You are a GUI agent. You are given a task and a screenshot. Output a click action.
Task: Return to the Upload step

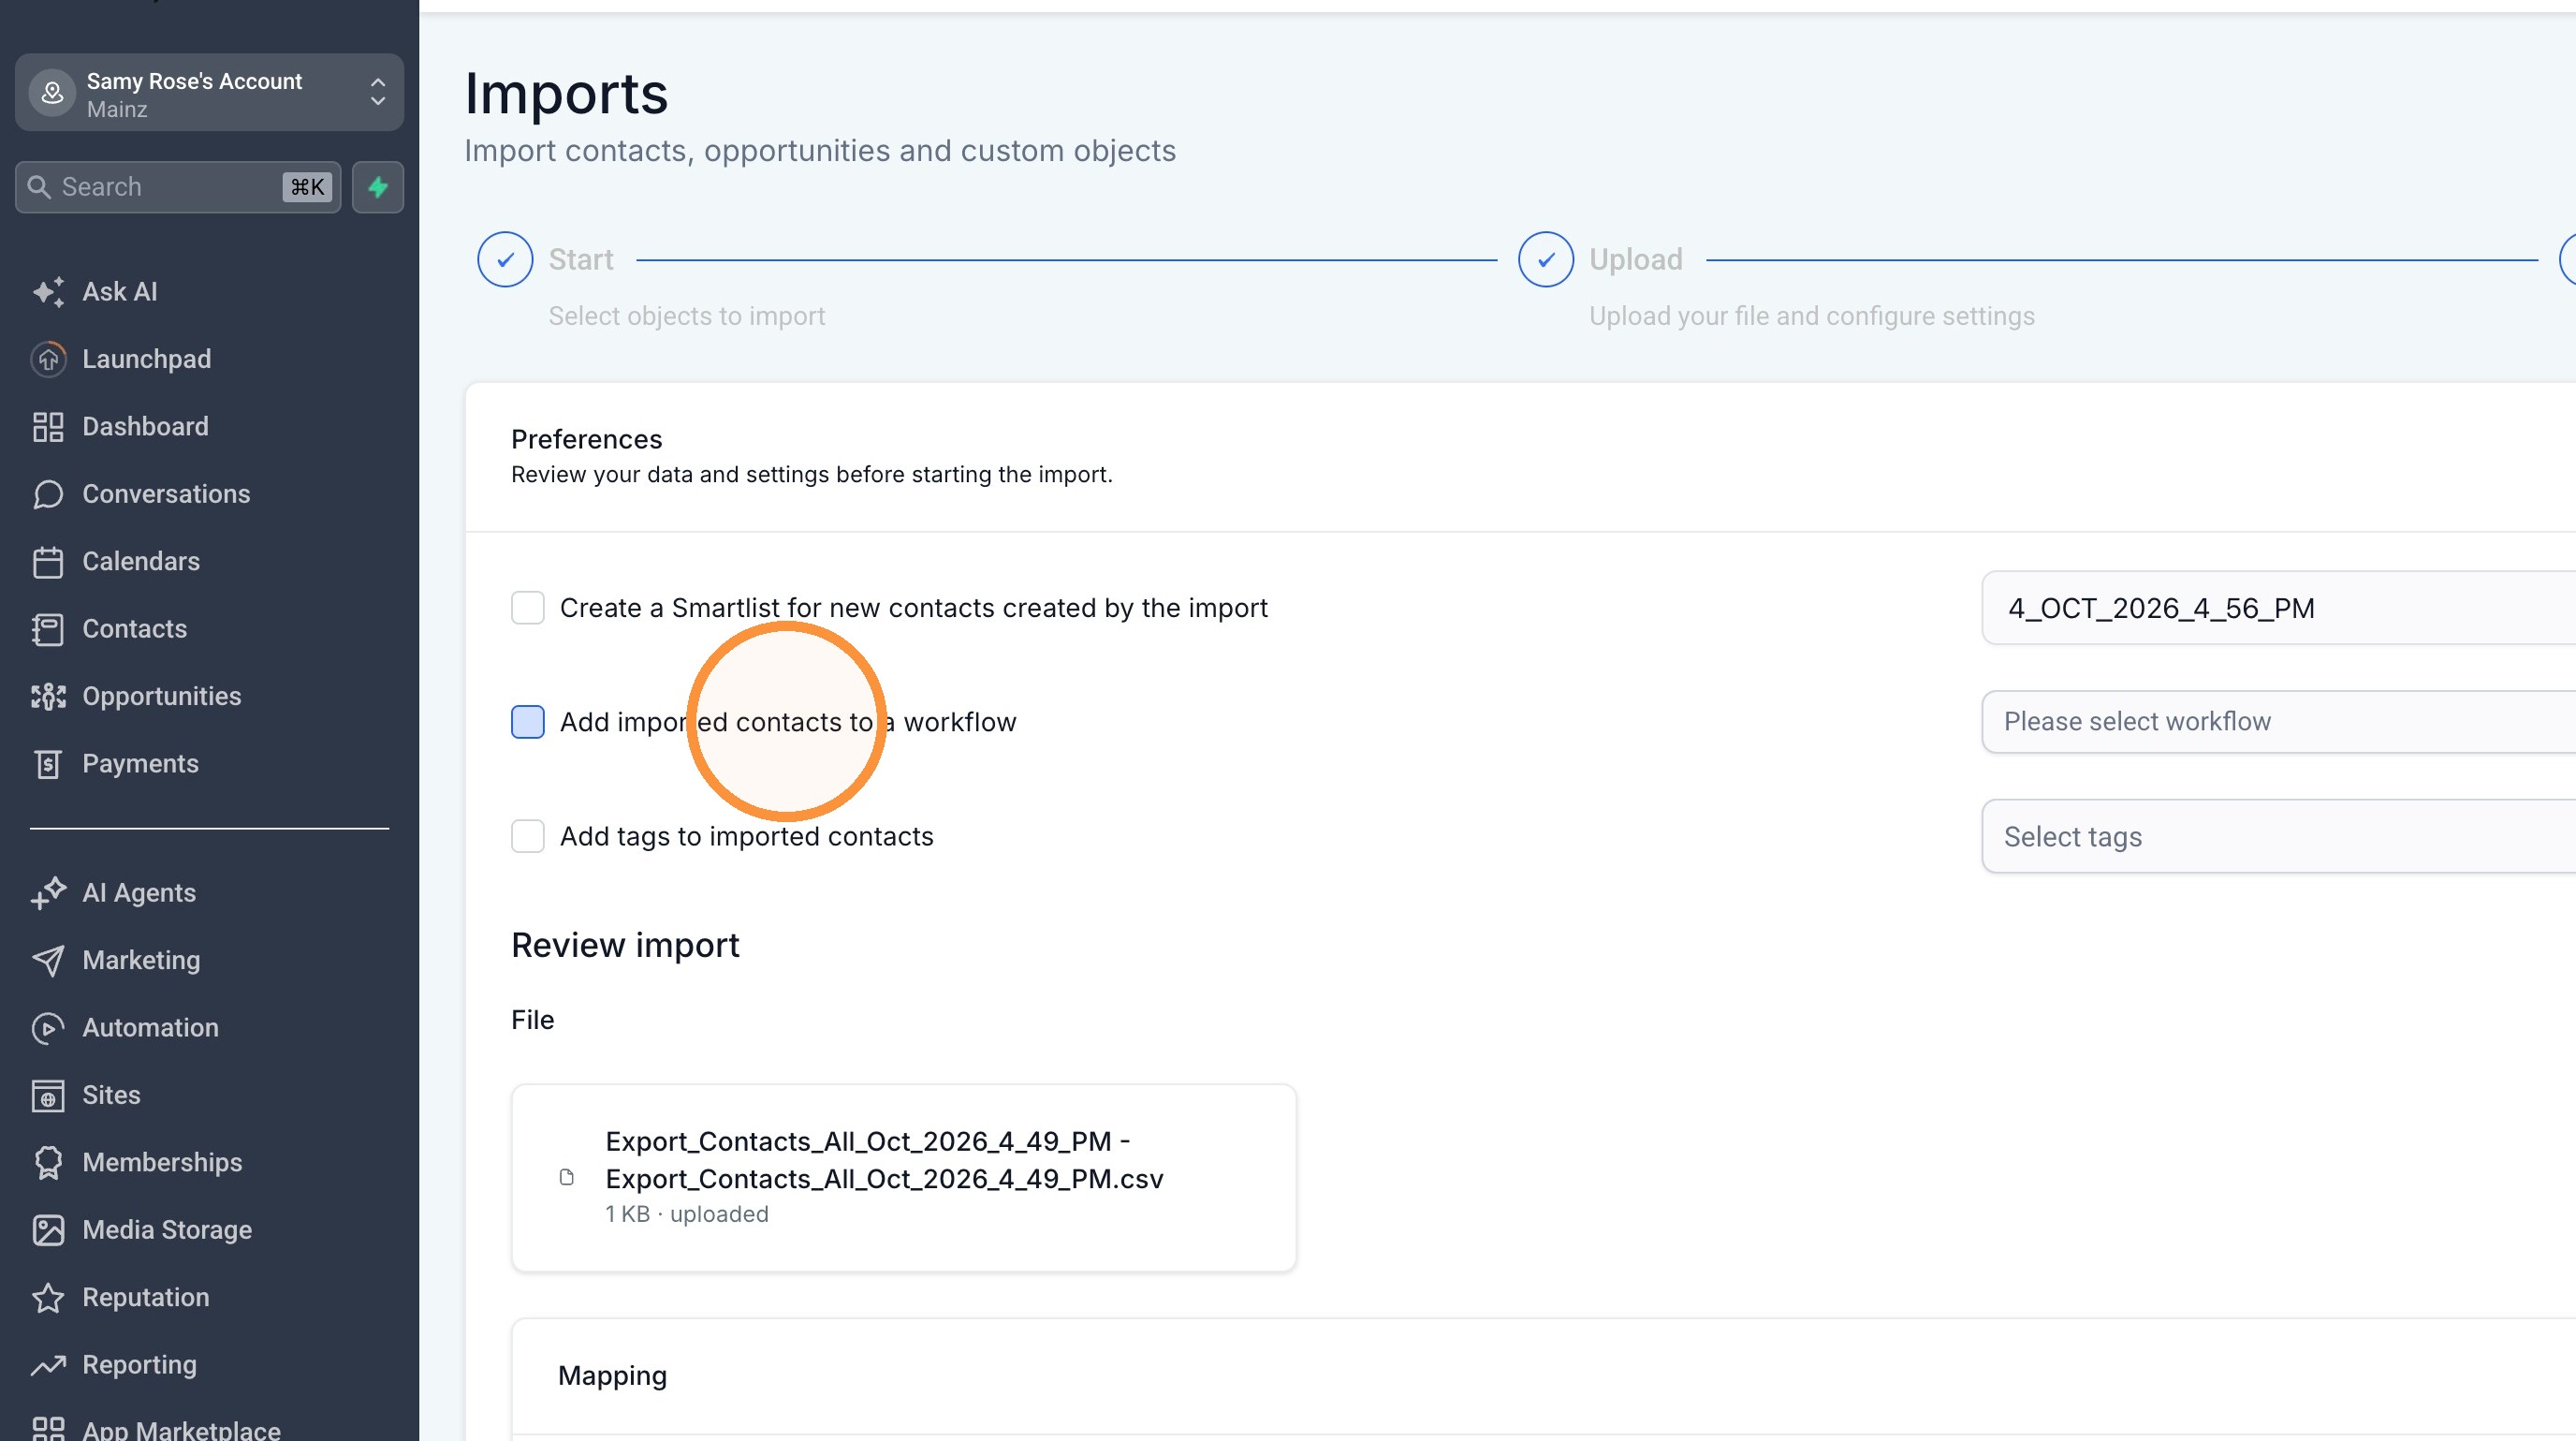pyautogui.click(x=1546, y=259)
